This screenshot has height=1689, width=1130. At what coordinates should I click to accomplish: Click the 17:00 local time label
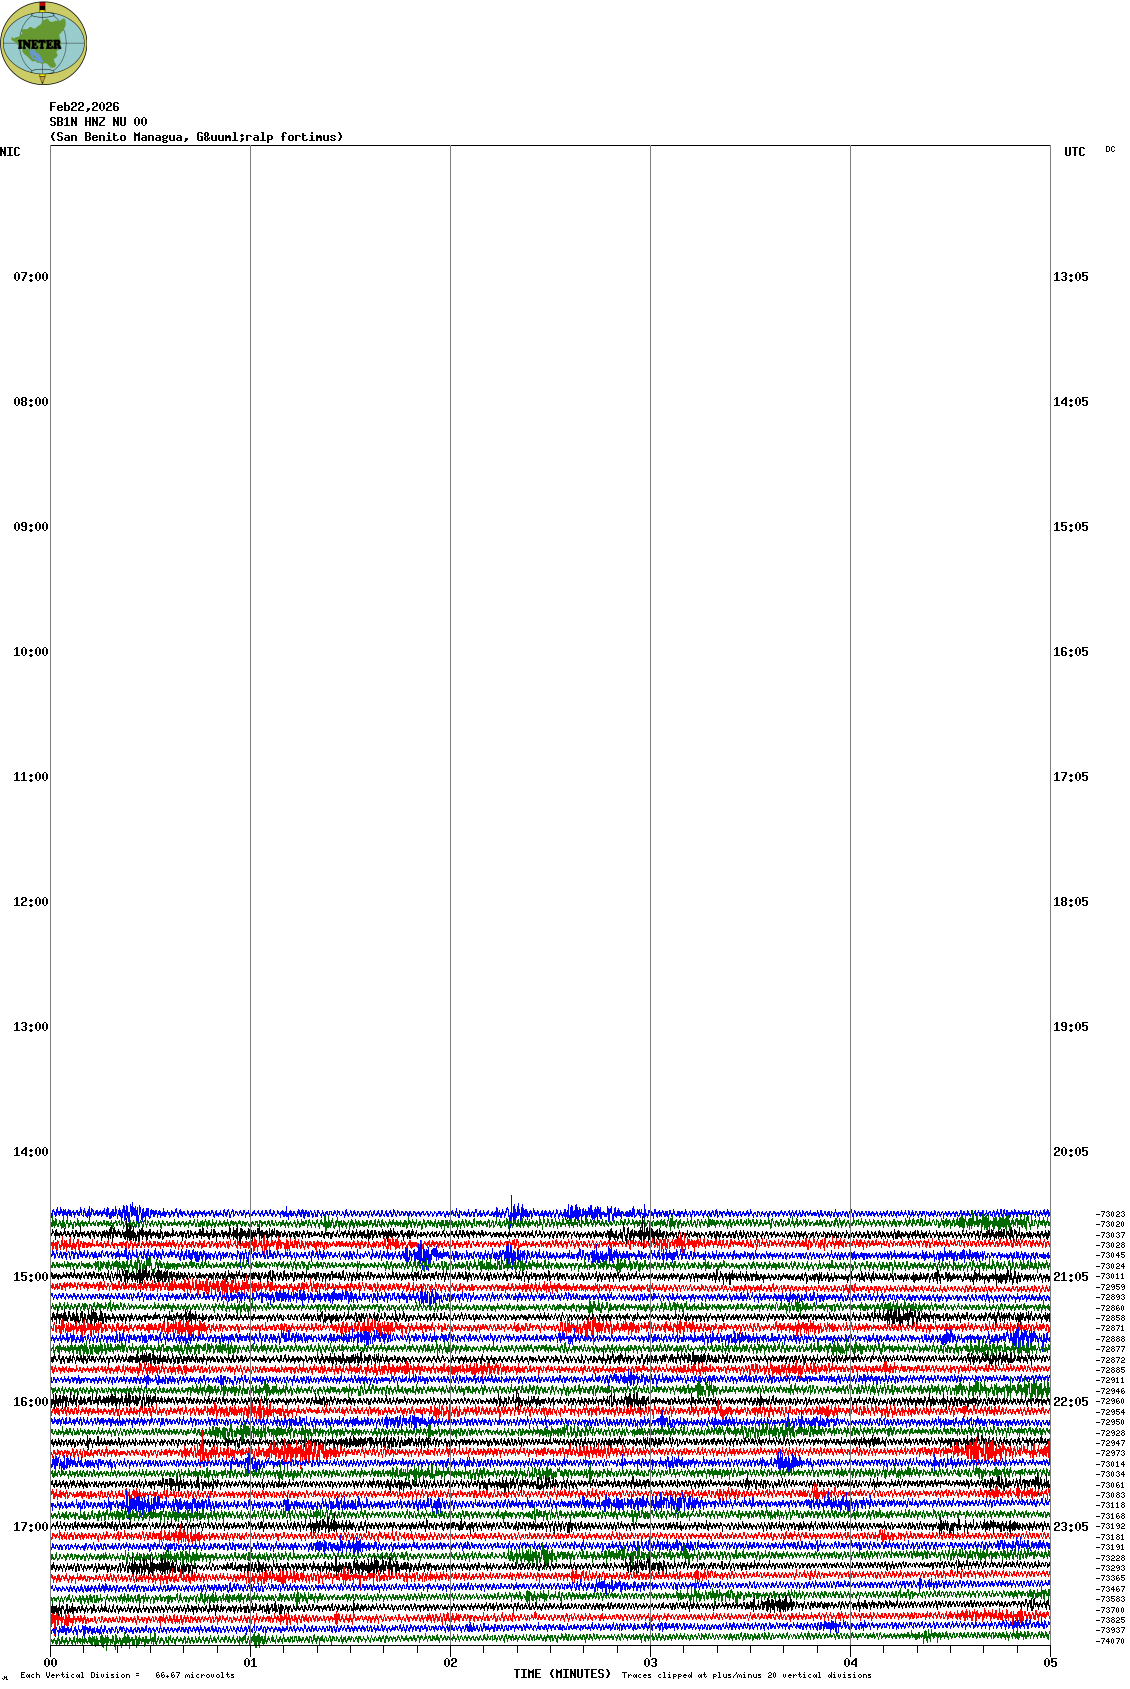click(30, 1527)
